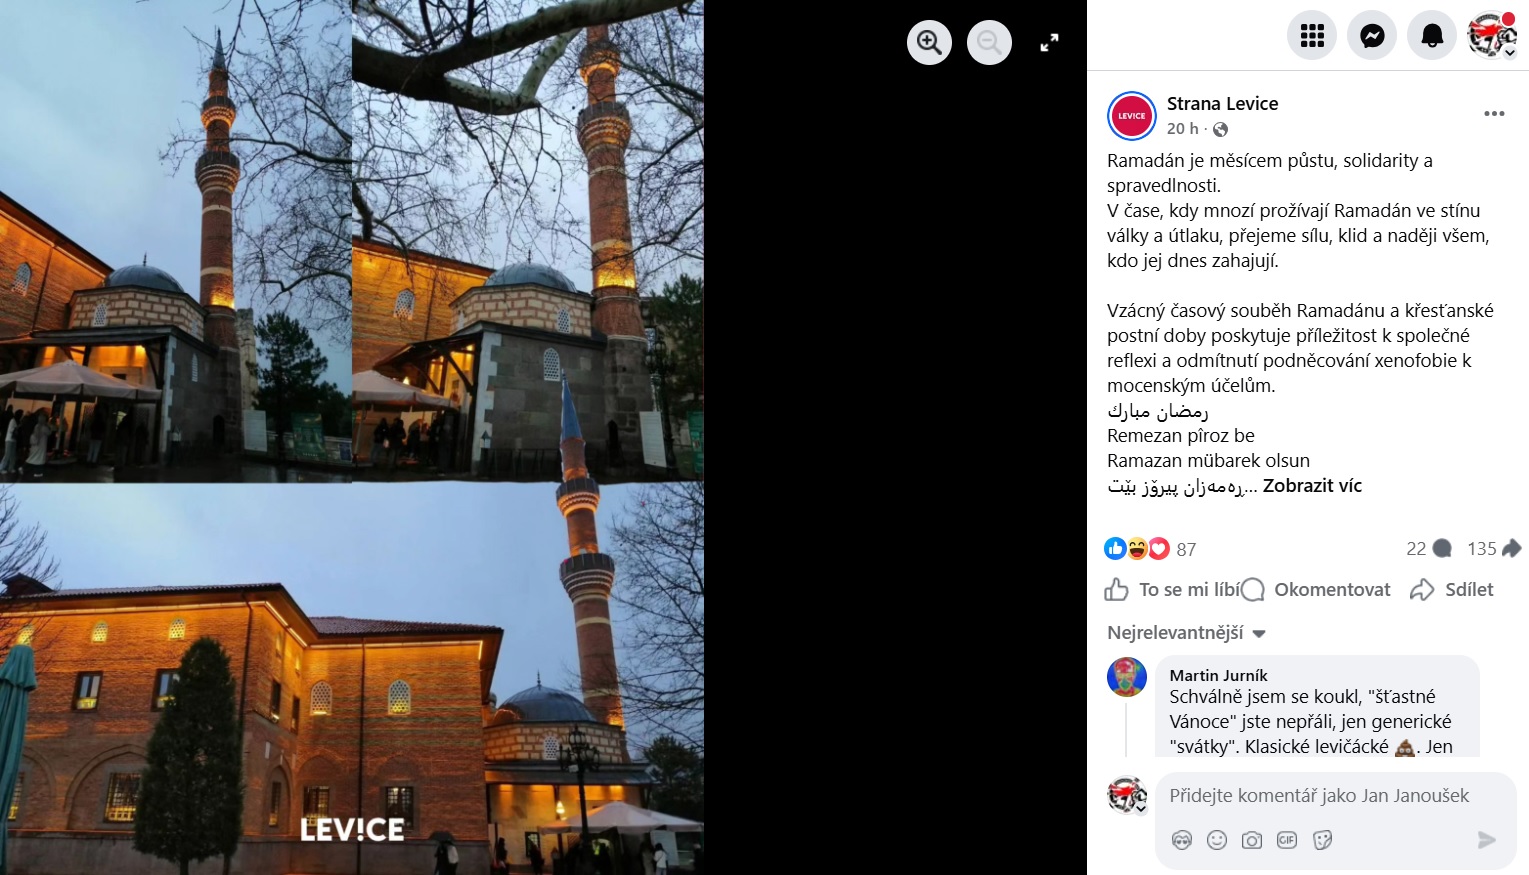This screenshot has height=875, width=1529.
Task: Open the Facebook menu grid
Action: pos(1312,36)
